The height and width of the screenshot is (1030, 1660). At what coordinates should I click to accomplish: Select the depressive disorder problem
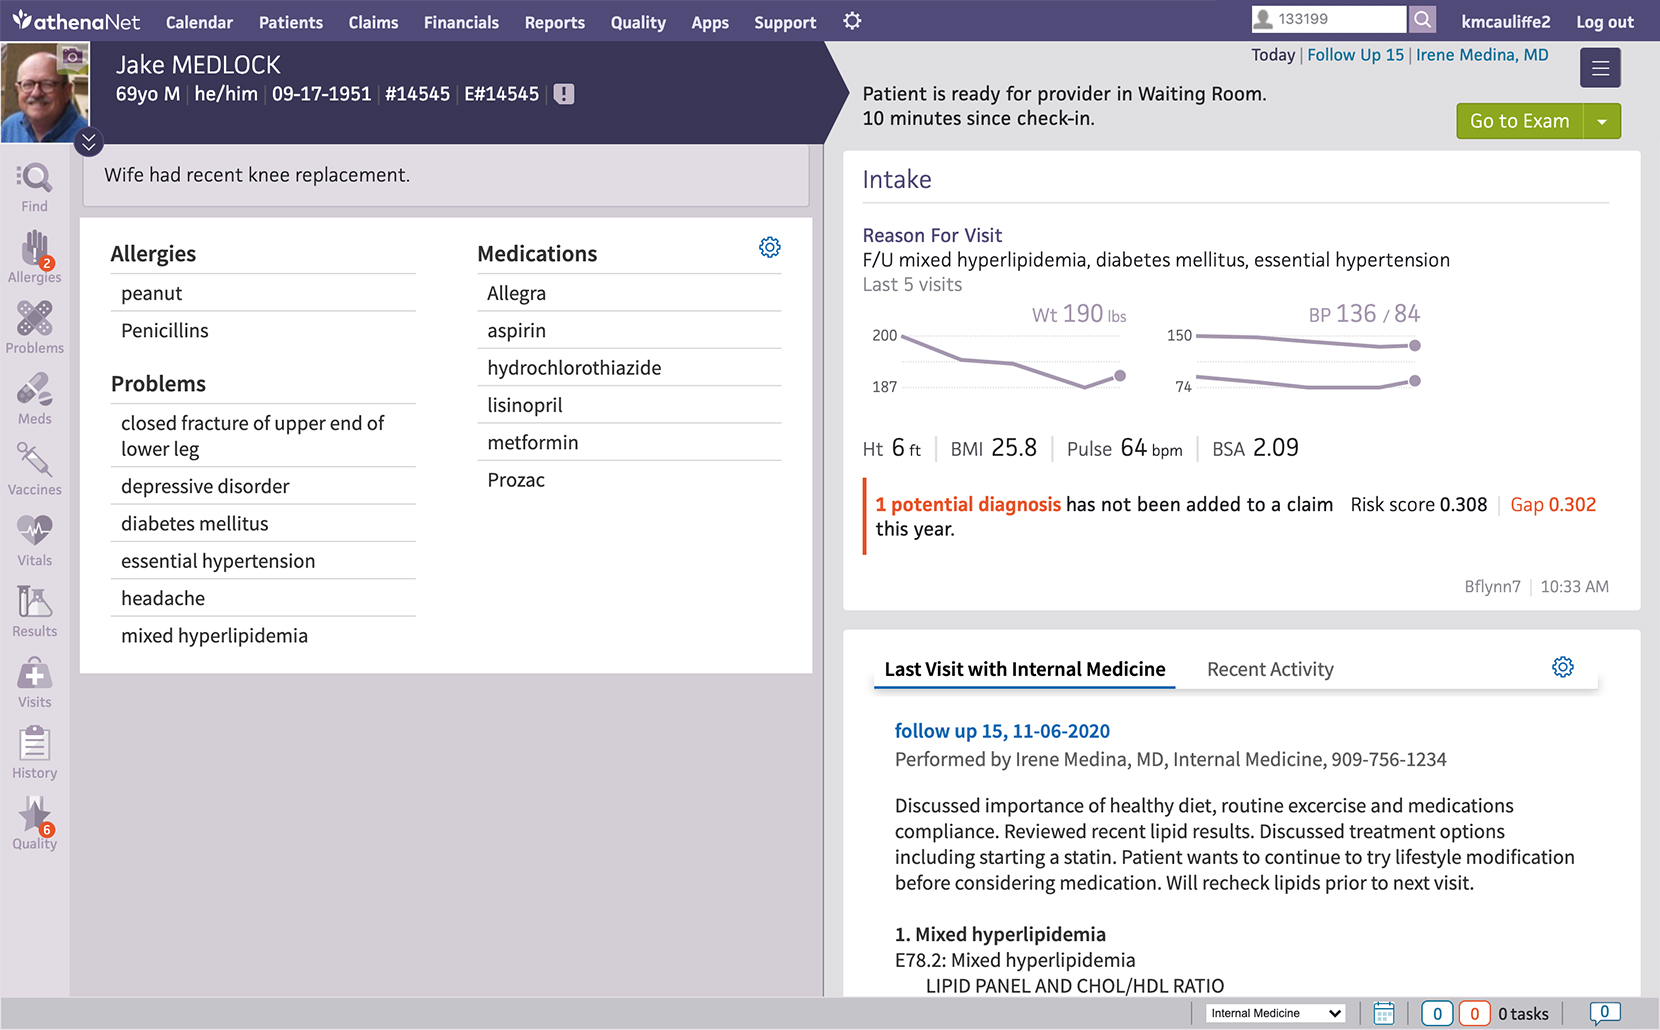(x=263, y=486)
